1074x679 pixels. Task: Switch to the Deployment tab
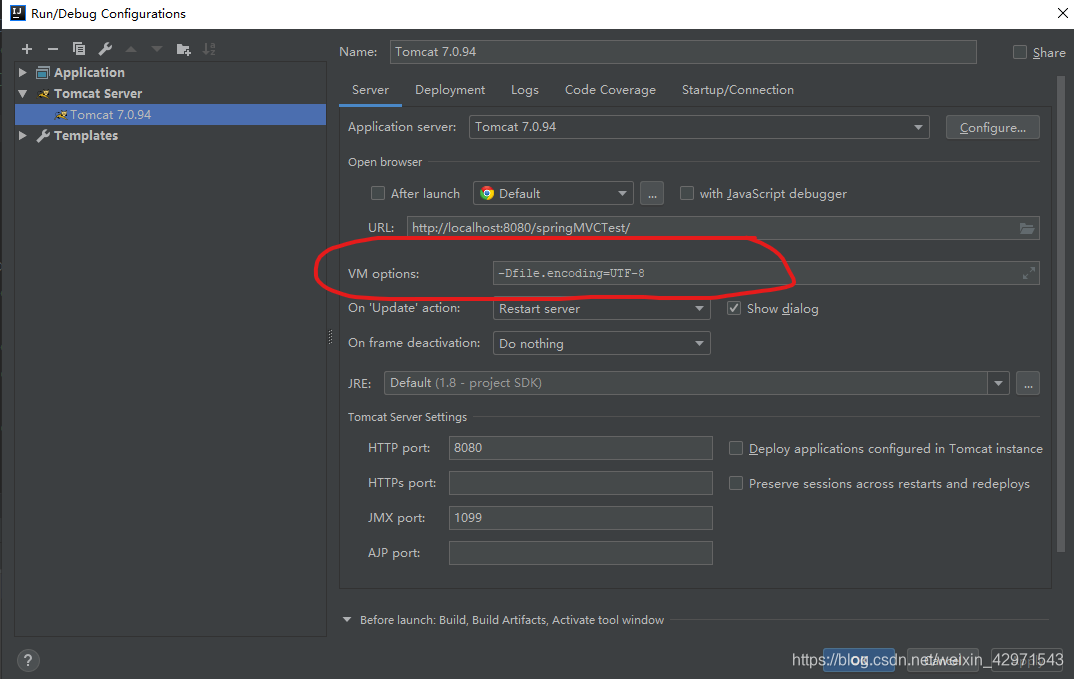point(450,90)
